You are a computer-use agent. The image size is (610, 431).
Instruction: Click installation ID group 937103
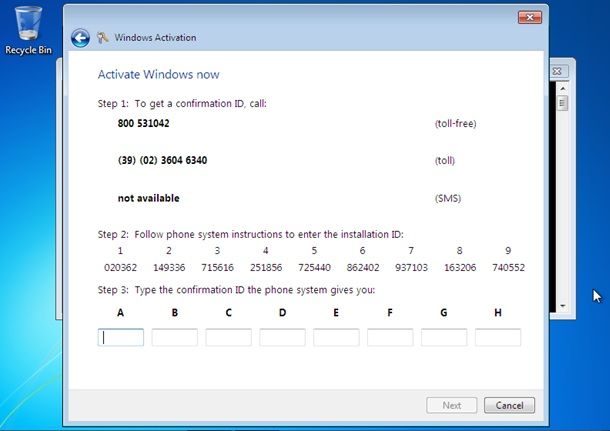click(x=411, y=268)
